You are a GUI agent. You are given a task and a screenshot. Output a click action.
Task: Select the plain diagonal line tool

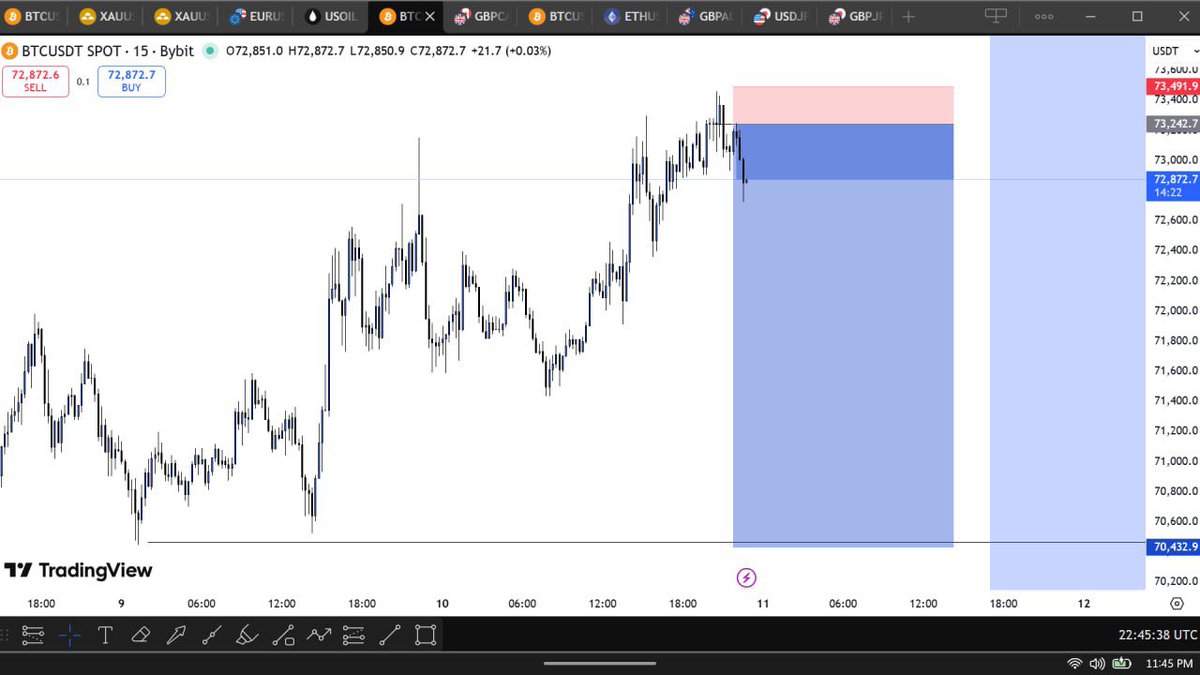[x=390, y=634]
